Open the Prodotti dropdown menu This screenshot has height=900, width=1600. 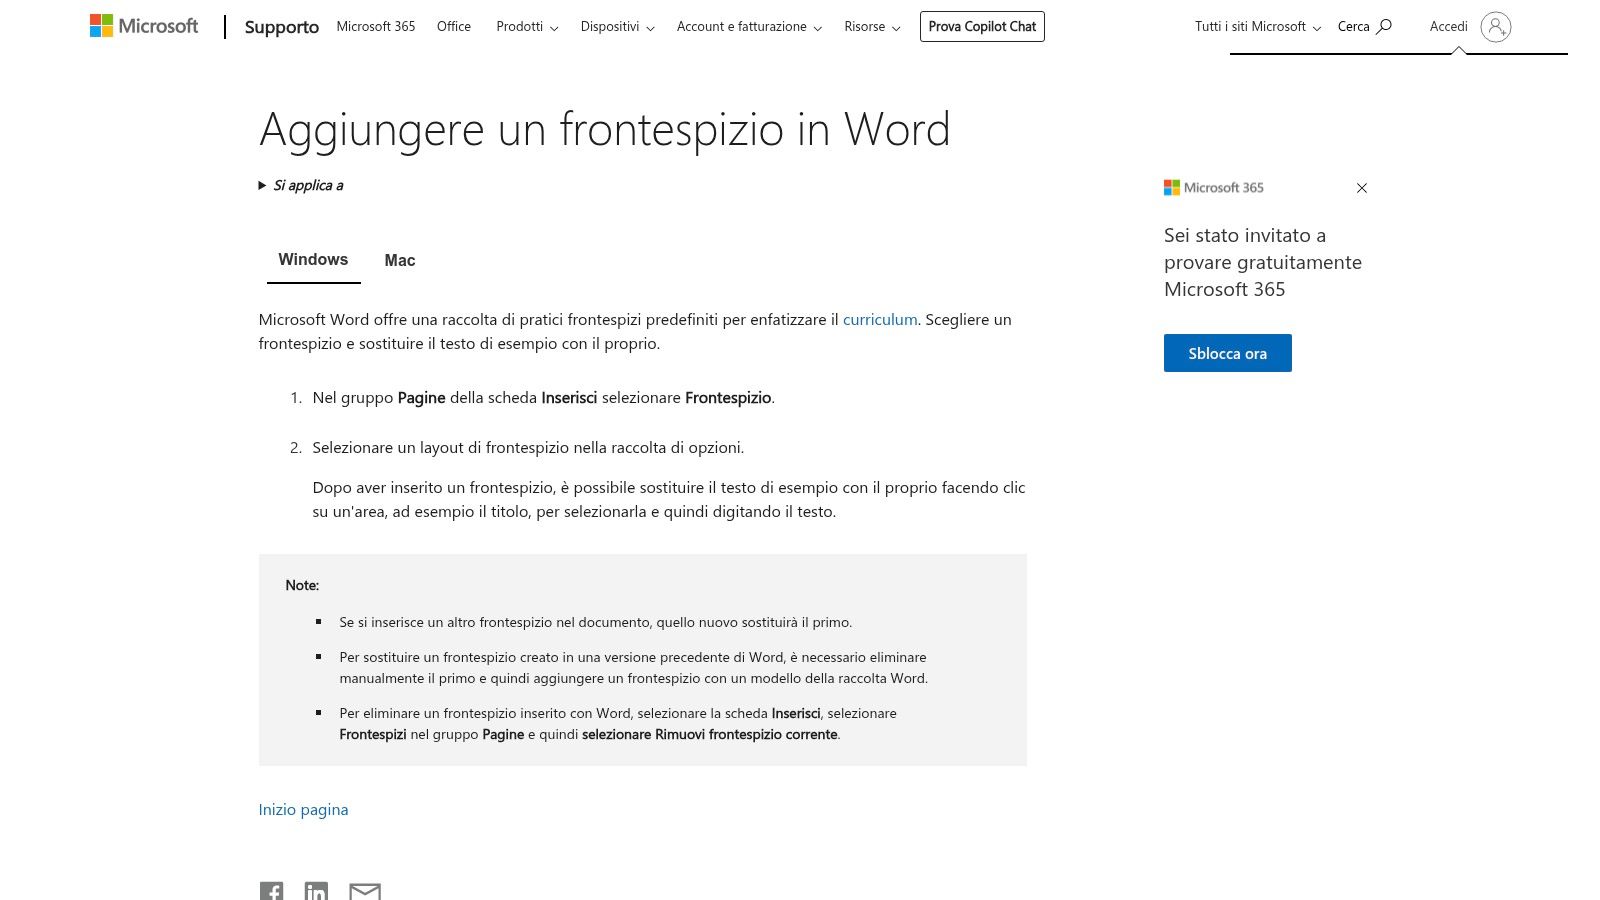[x=526, y=27]
